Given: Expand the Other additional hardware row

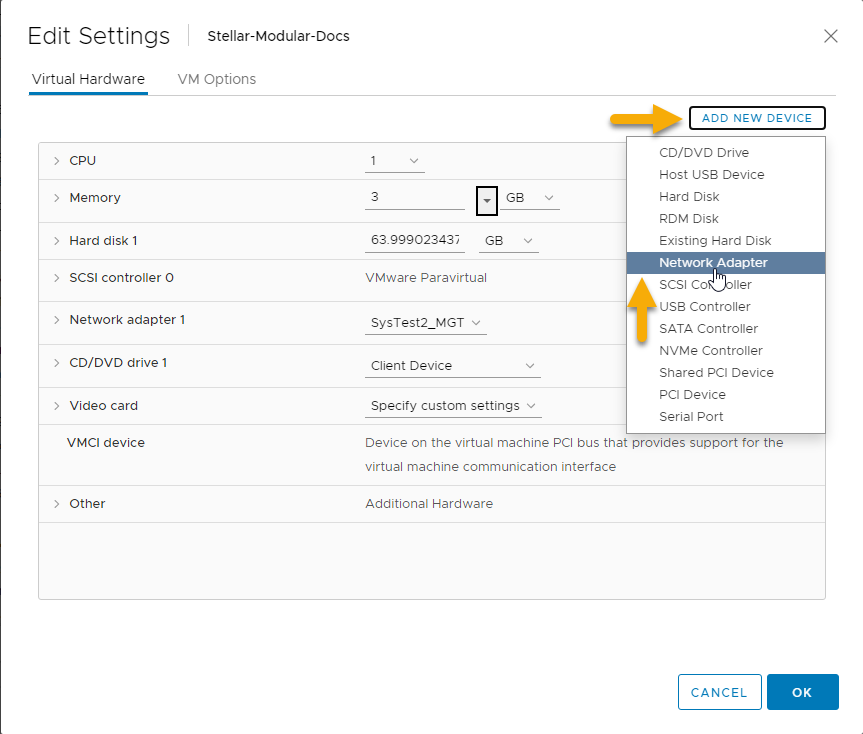Looking at the screenshot, I should (x=57, y=504).
